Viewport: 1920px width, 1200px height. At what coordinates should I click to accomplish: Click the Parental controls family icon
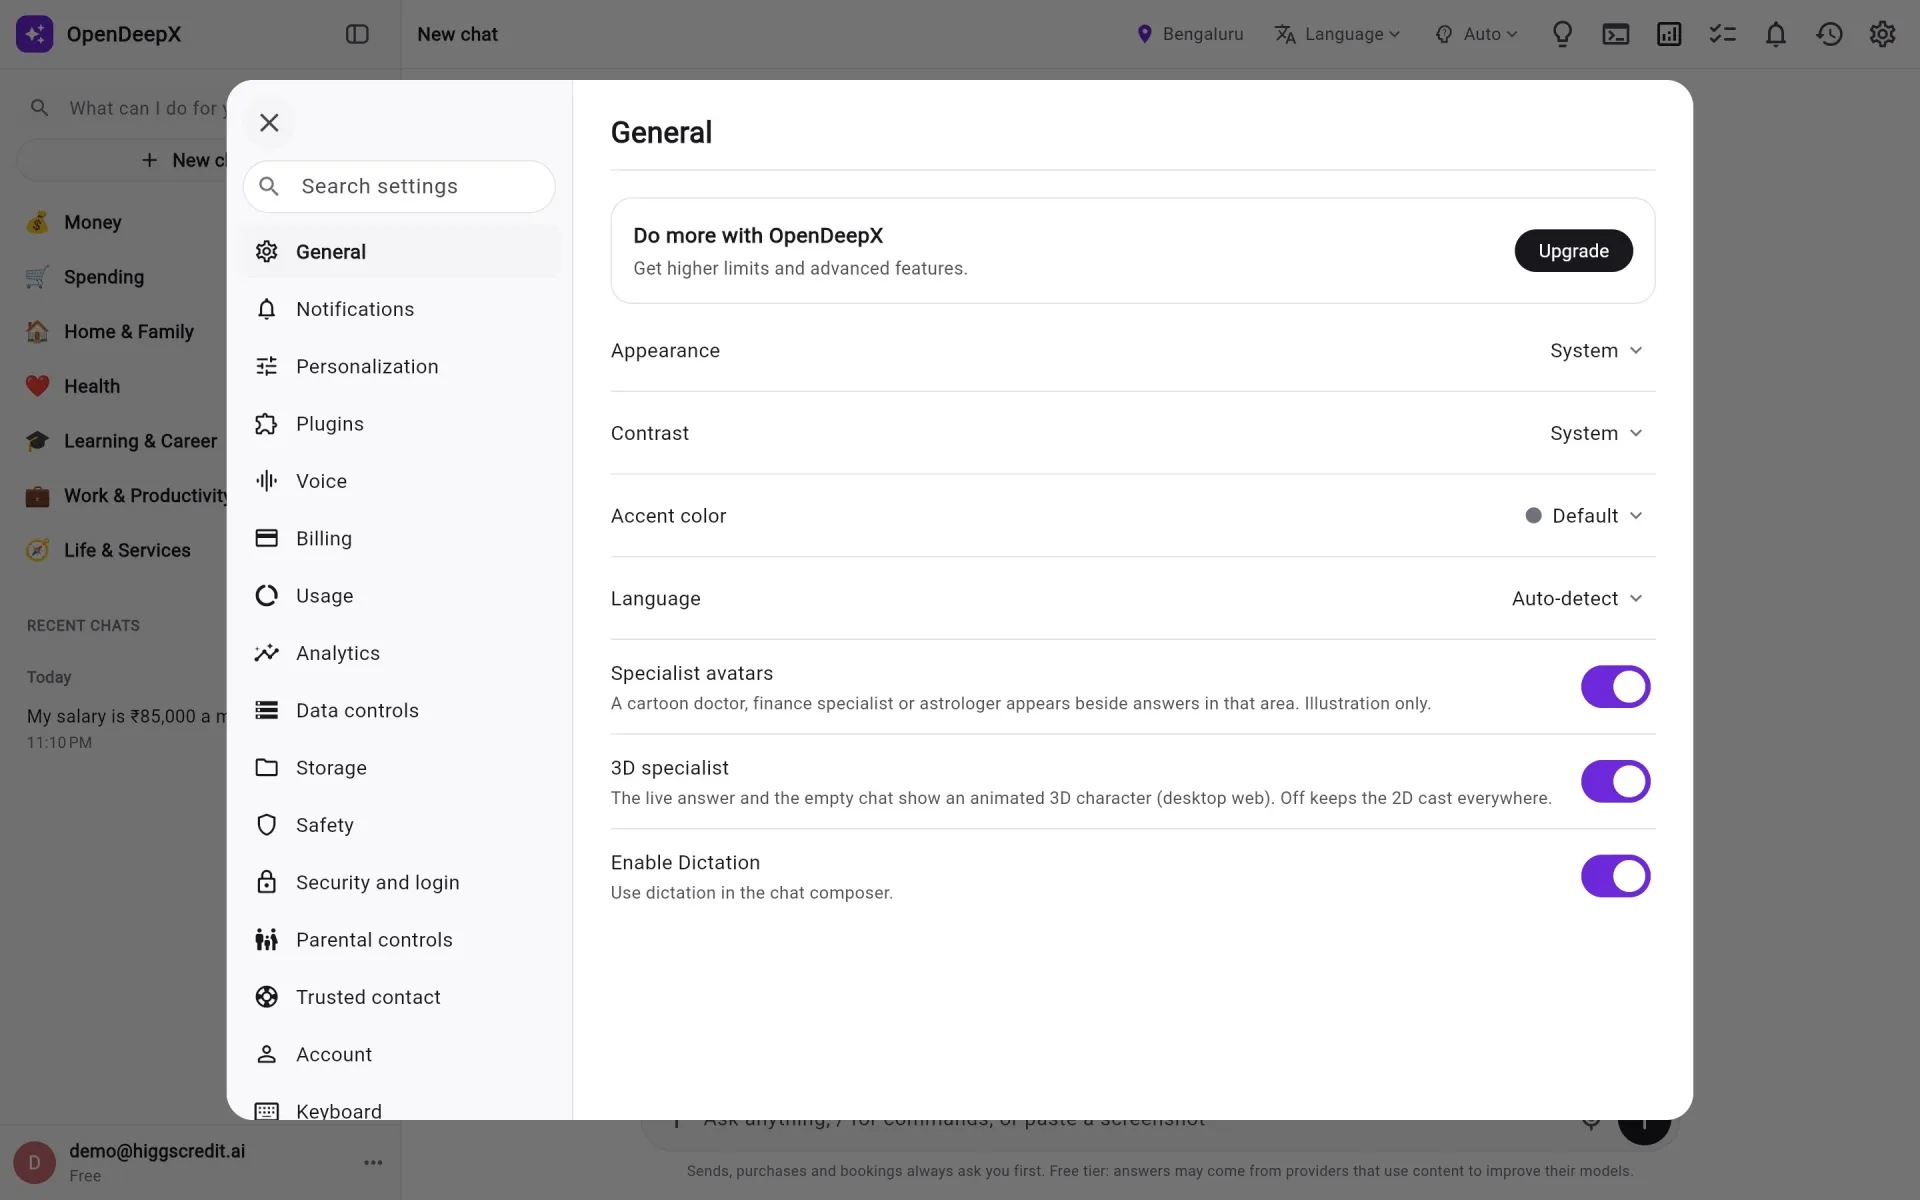(266, 940)
